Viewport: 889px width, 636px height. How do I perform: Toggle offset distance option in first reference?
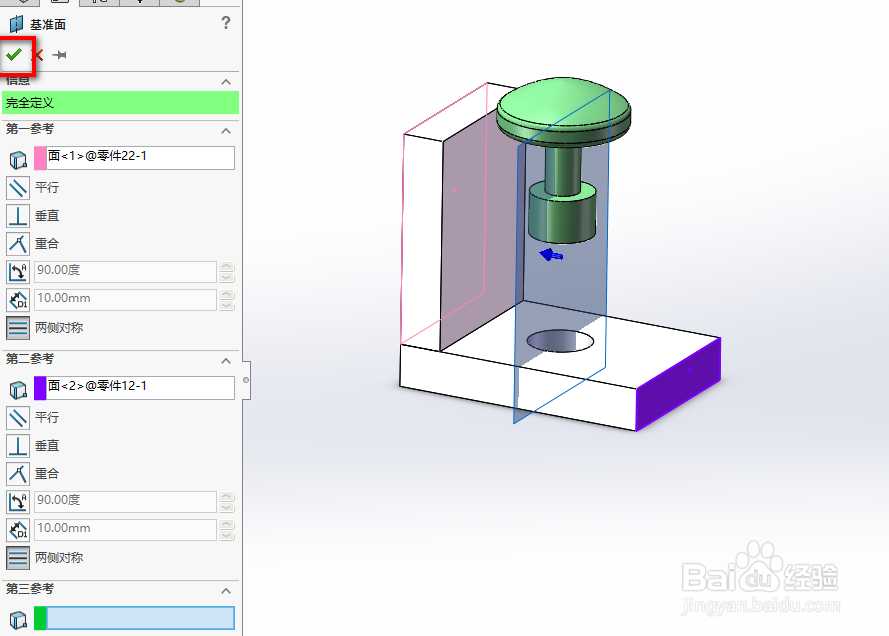[x=18, y=299]
